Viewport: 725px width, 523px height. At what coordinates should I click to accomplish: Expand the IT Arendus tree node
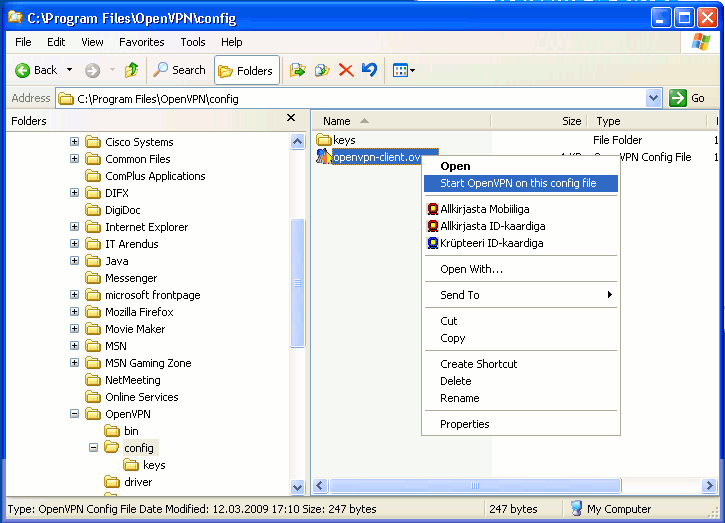(x=74, y=244)
